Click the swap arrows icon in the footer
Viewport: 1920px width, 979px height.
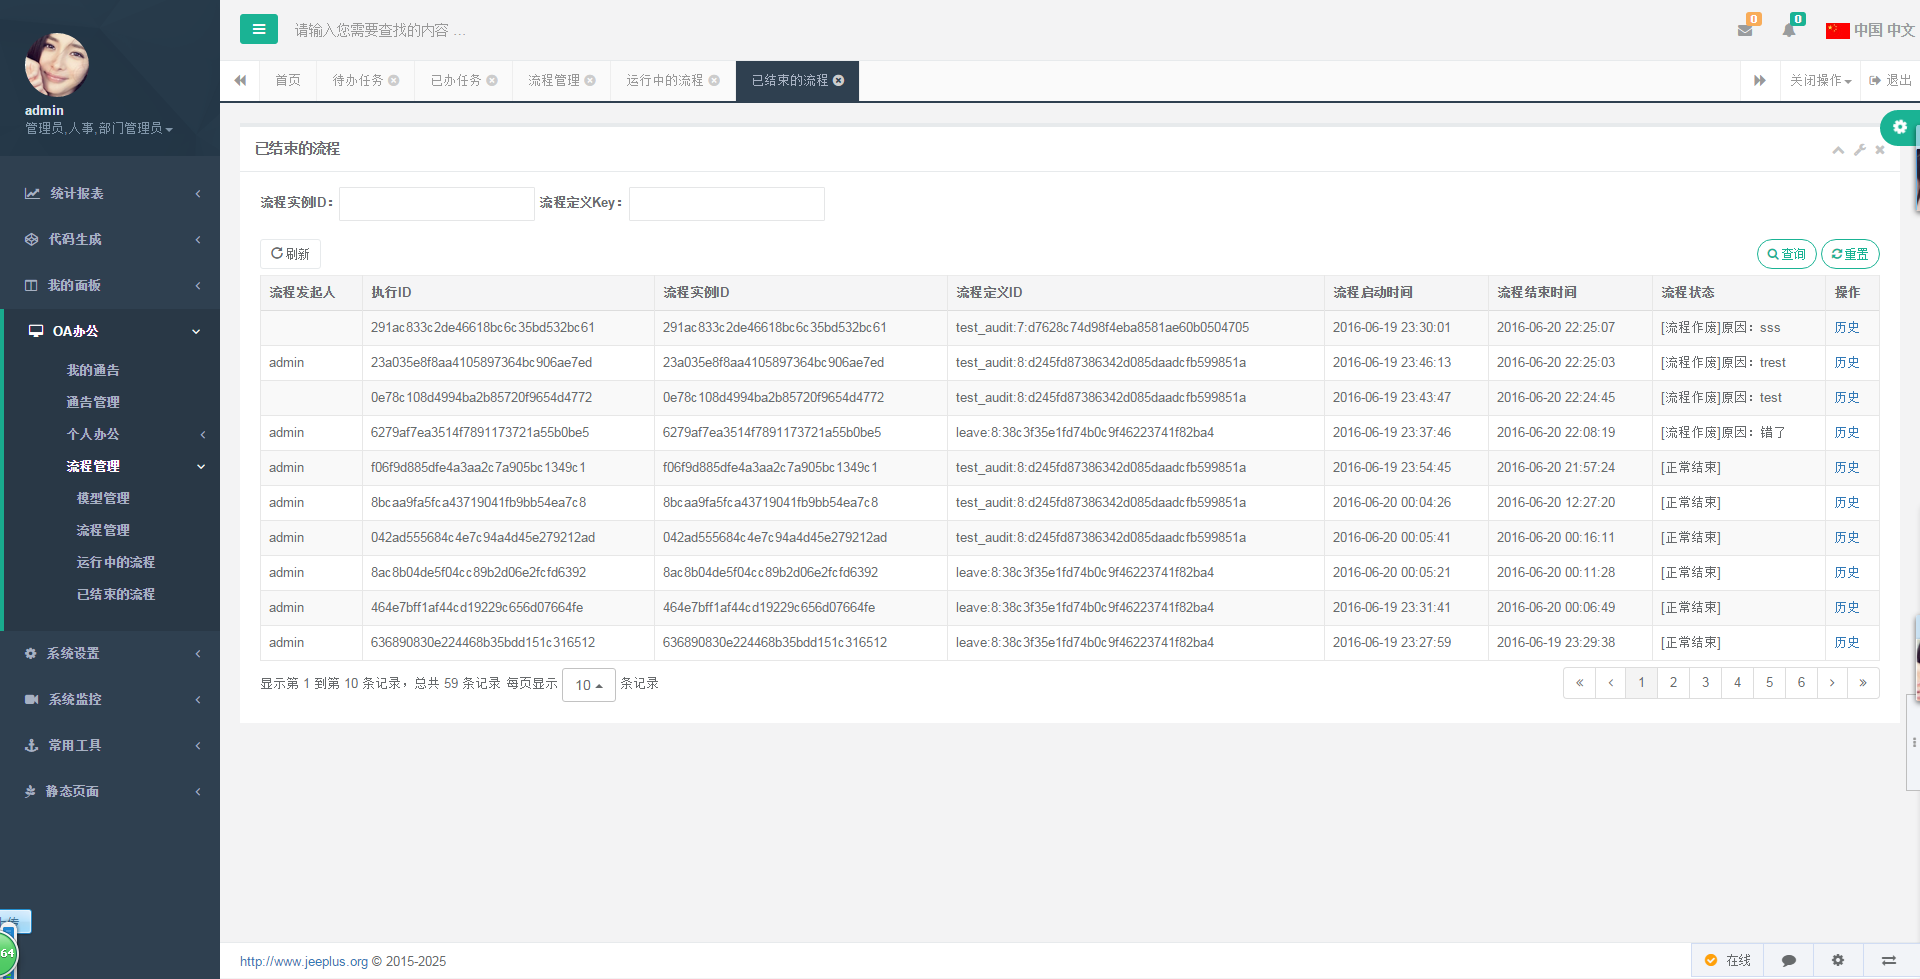(x=1889, y=960)
